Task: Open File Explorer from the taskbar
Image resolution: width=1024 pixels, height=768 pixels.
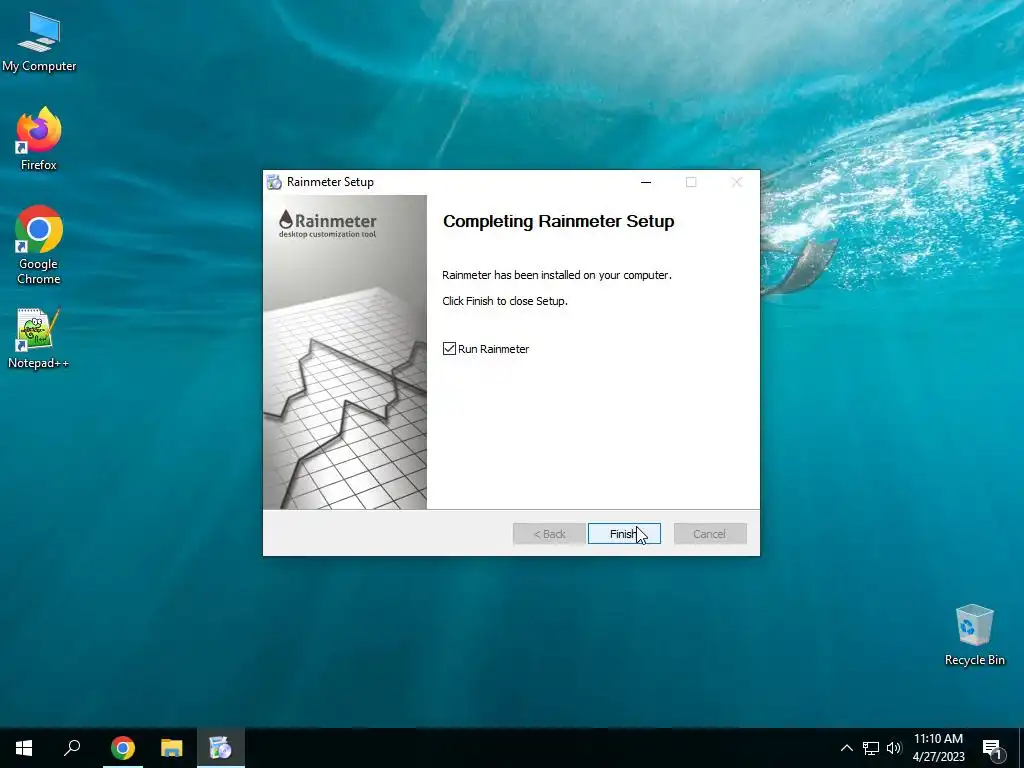Action: tap(172, 748)
